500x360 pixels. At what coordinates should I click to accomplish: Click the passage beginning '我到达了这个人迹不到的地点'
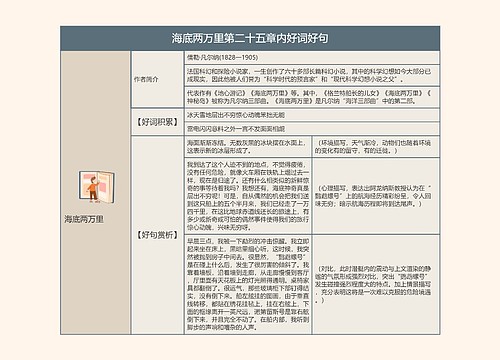click(248, 196)
